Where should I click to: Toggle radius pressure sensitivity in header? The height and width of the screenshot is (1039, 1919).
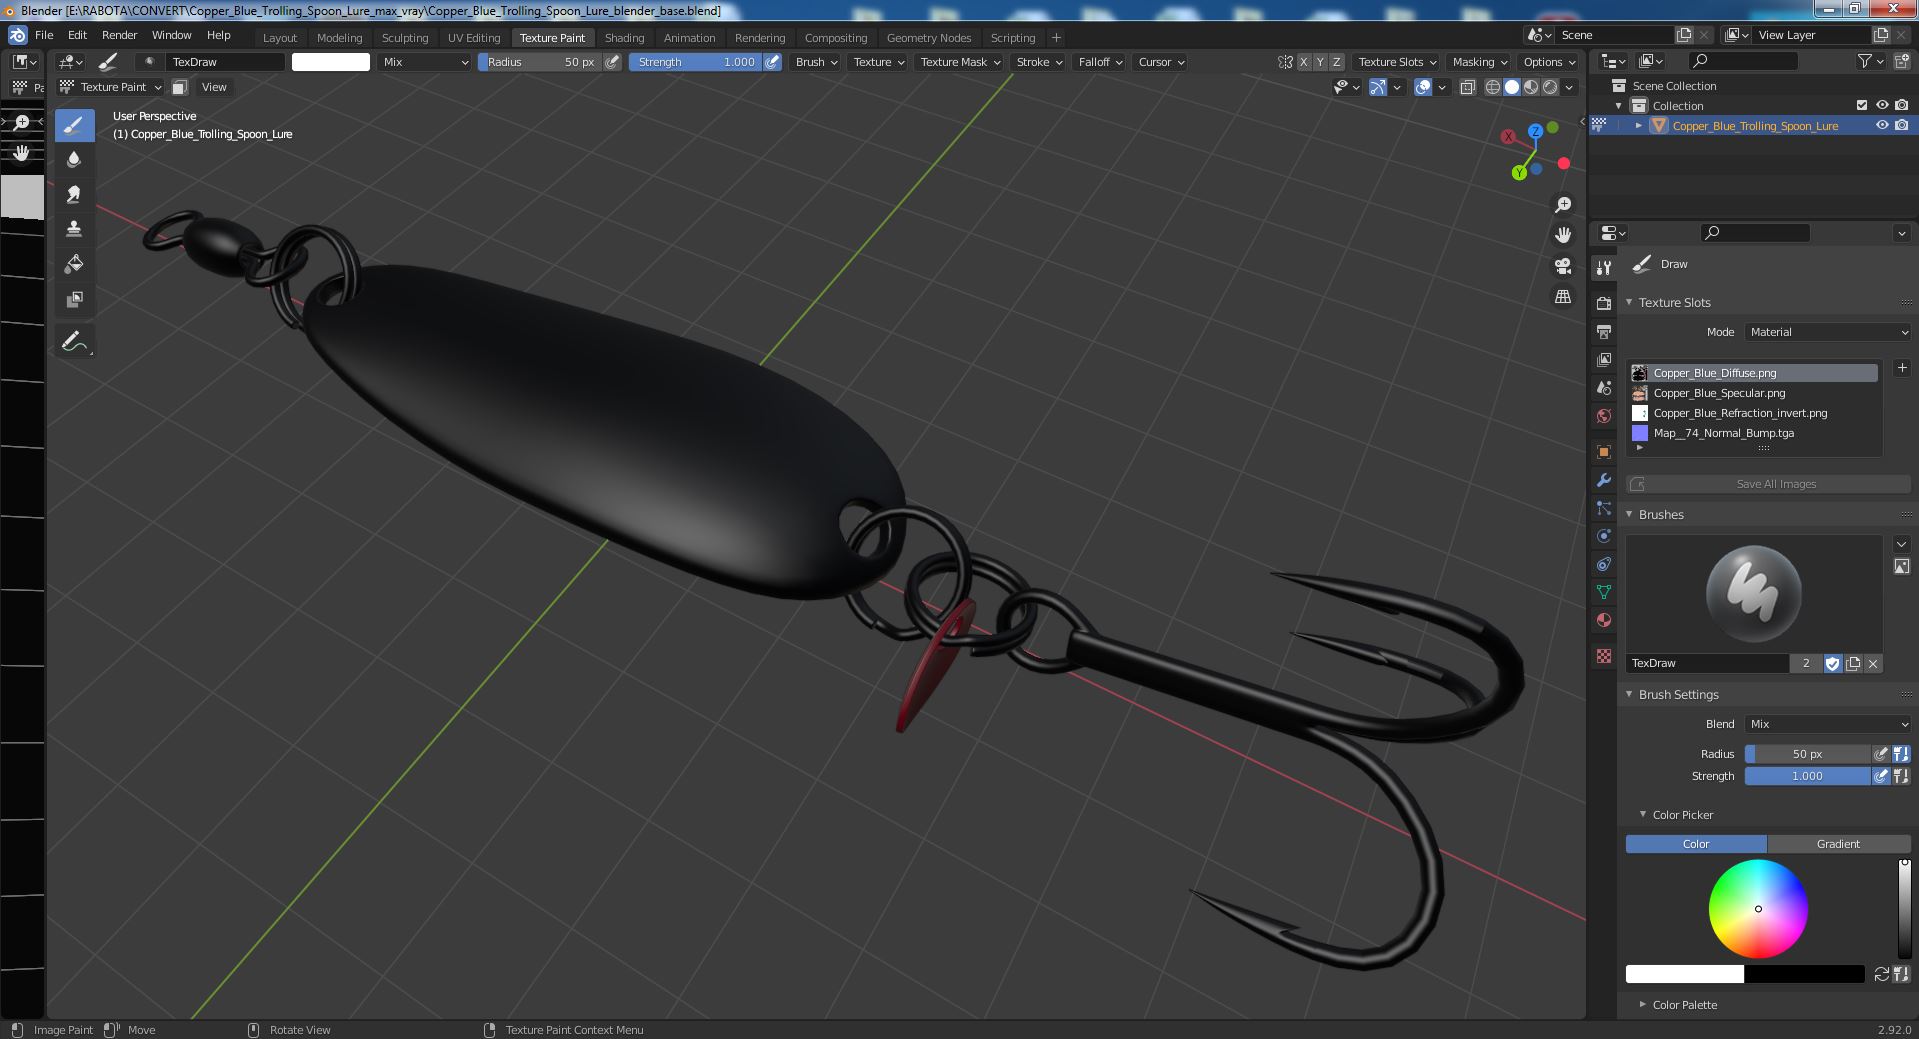(x=613, y=62)
